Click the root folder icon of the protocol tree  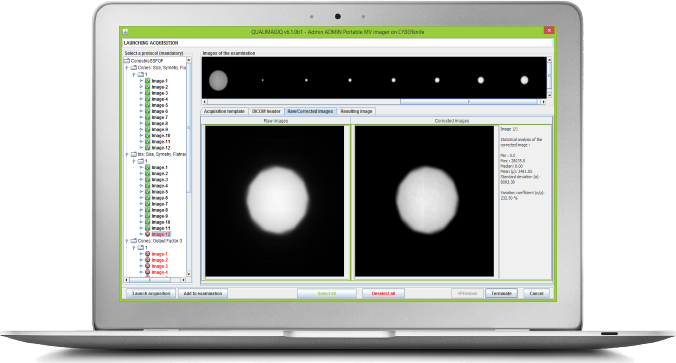pos(127,61)
